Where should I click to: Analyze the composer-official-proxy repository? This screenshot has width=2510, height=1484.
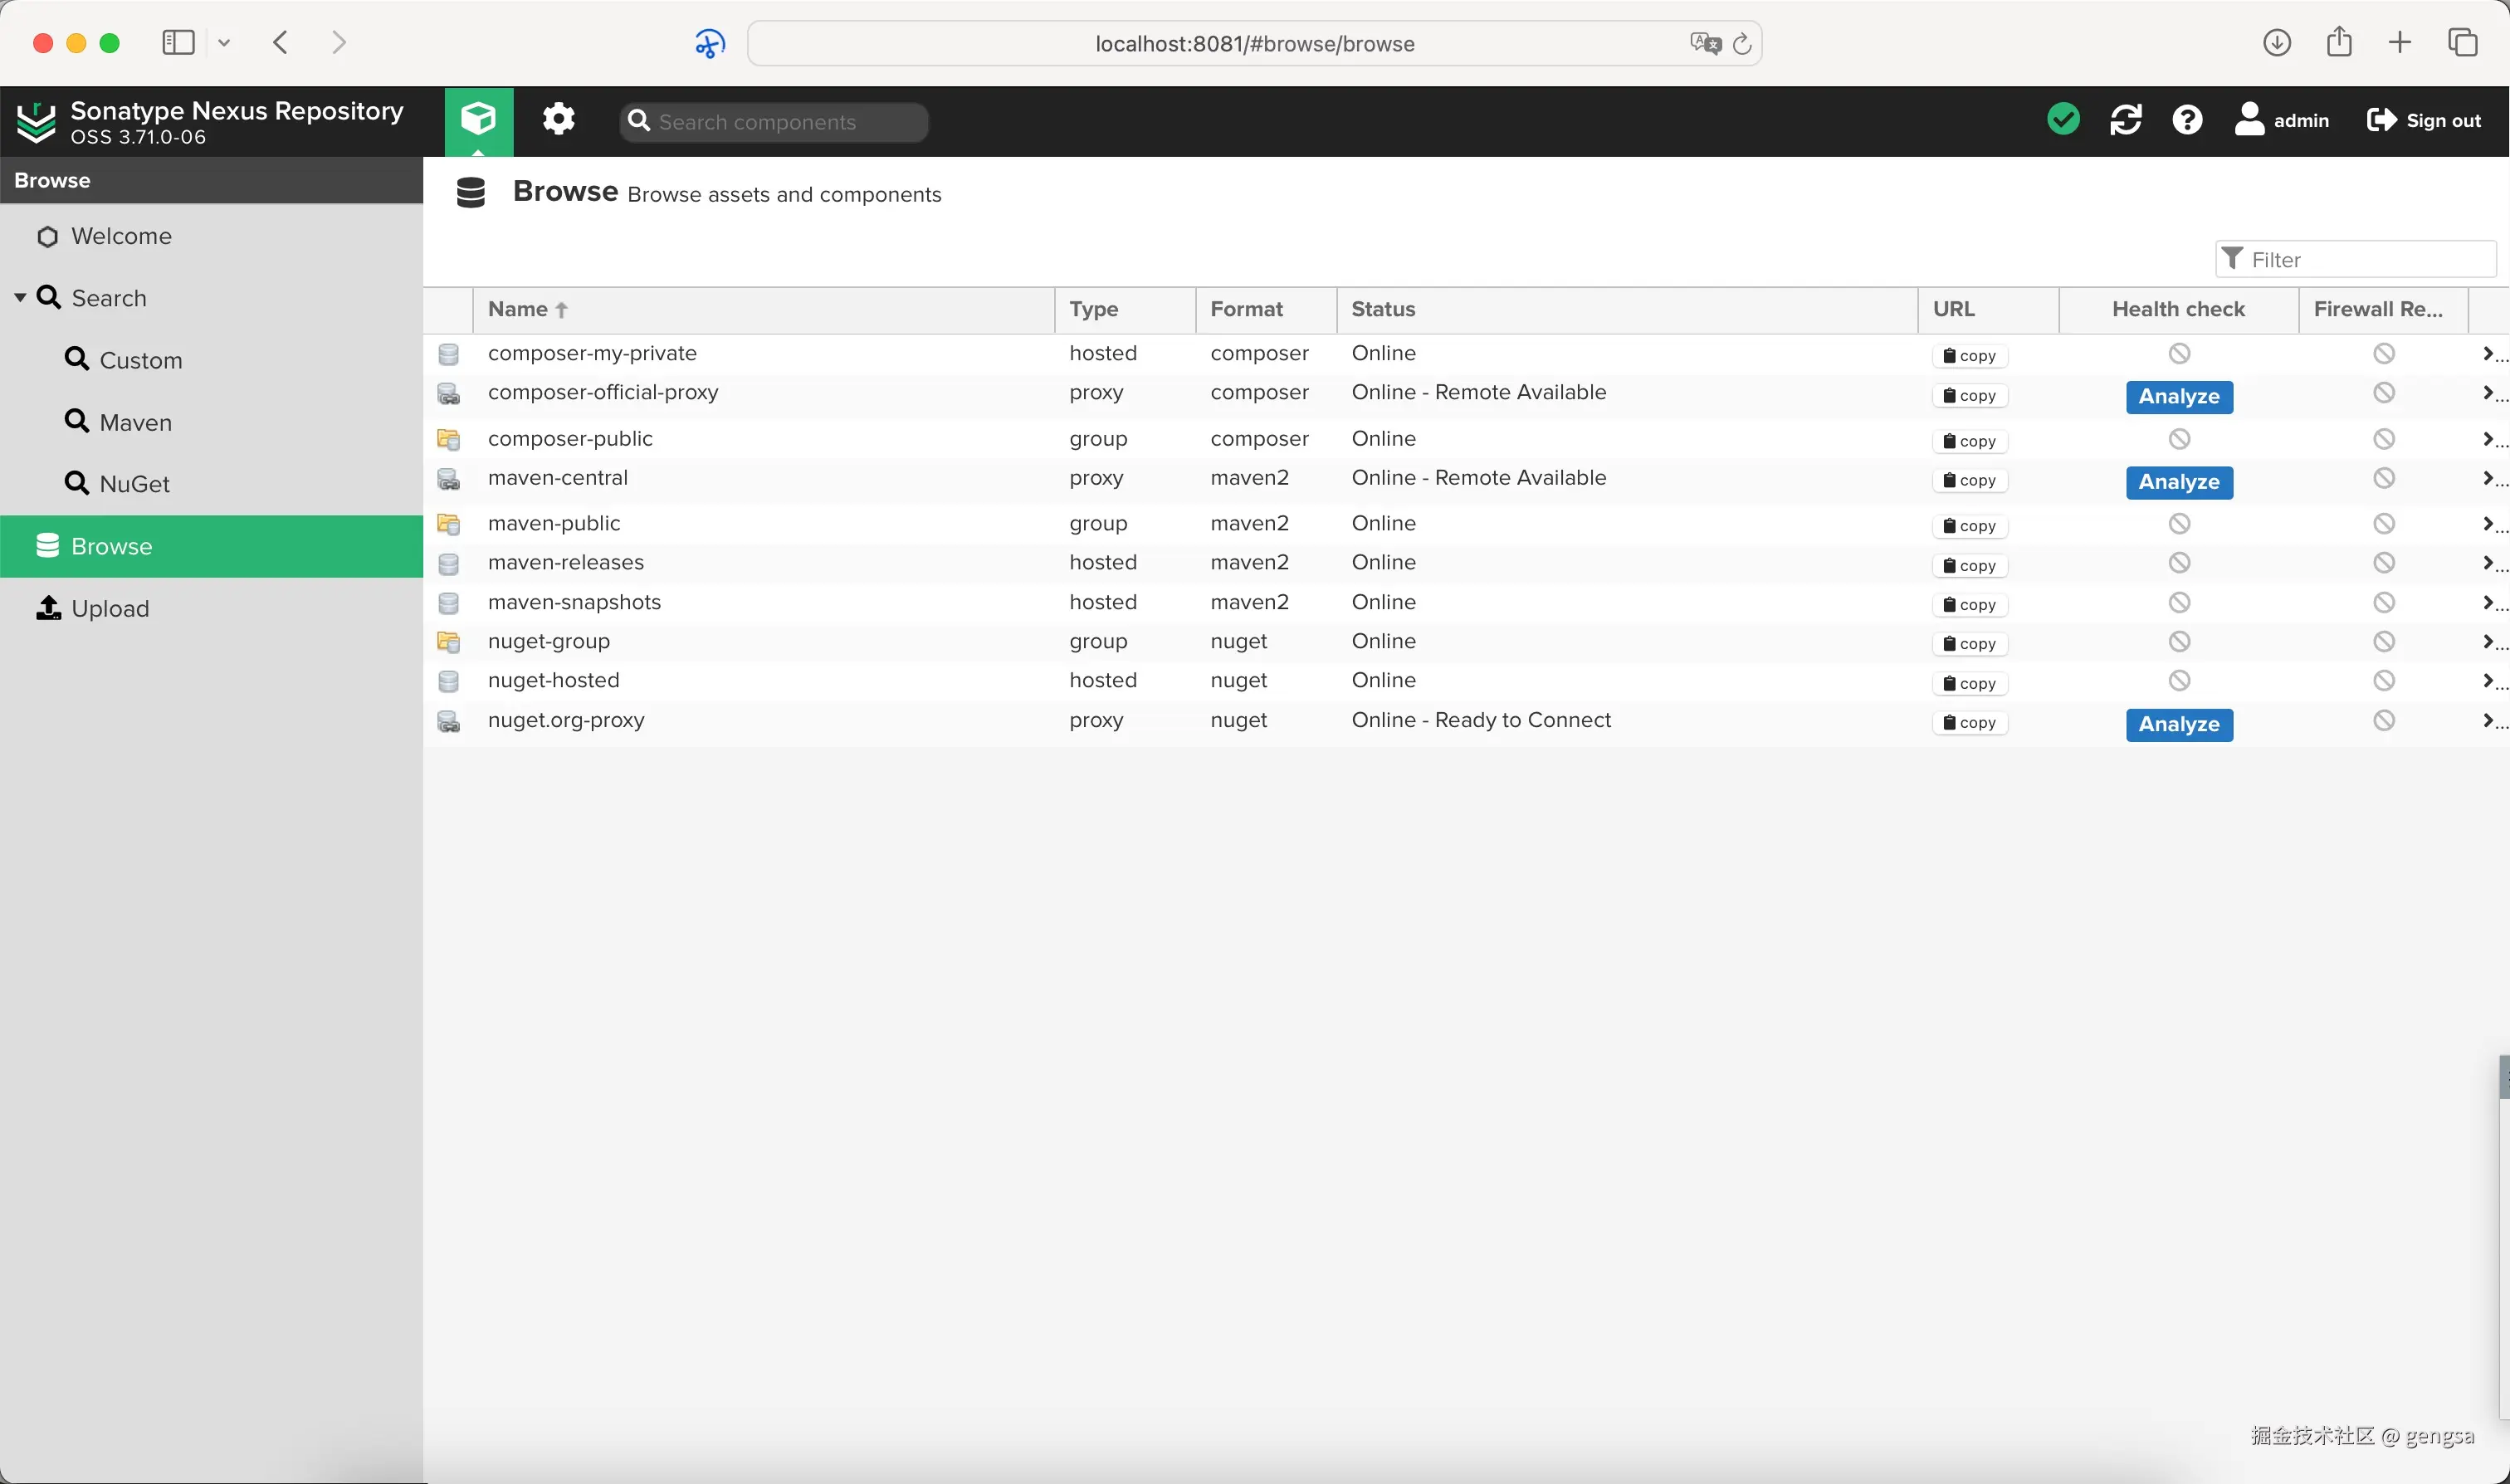pos(2178,397)
